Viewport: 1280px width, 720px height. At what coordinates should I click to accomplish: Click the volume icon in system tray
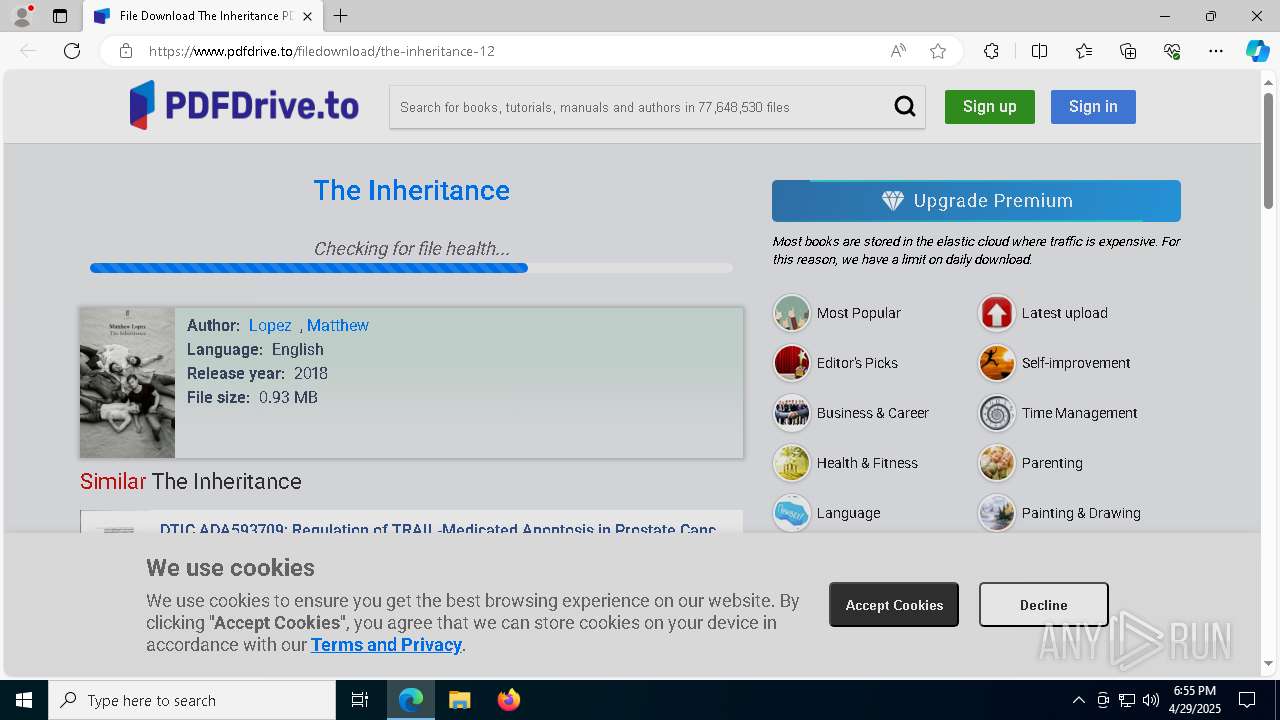pos(1150,700)
